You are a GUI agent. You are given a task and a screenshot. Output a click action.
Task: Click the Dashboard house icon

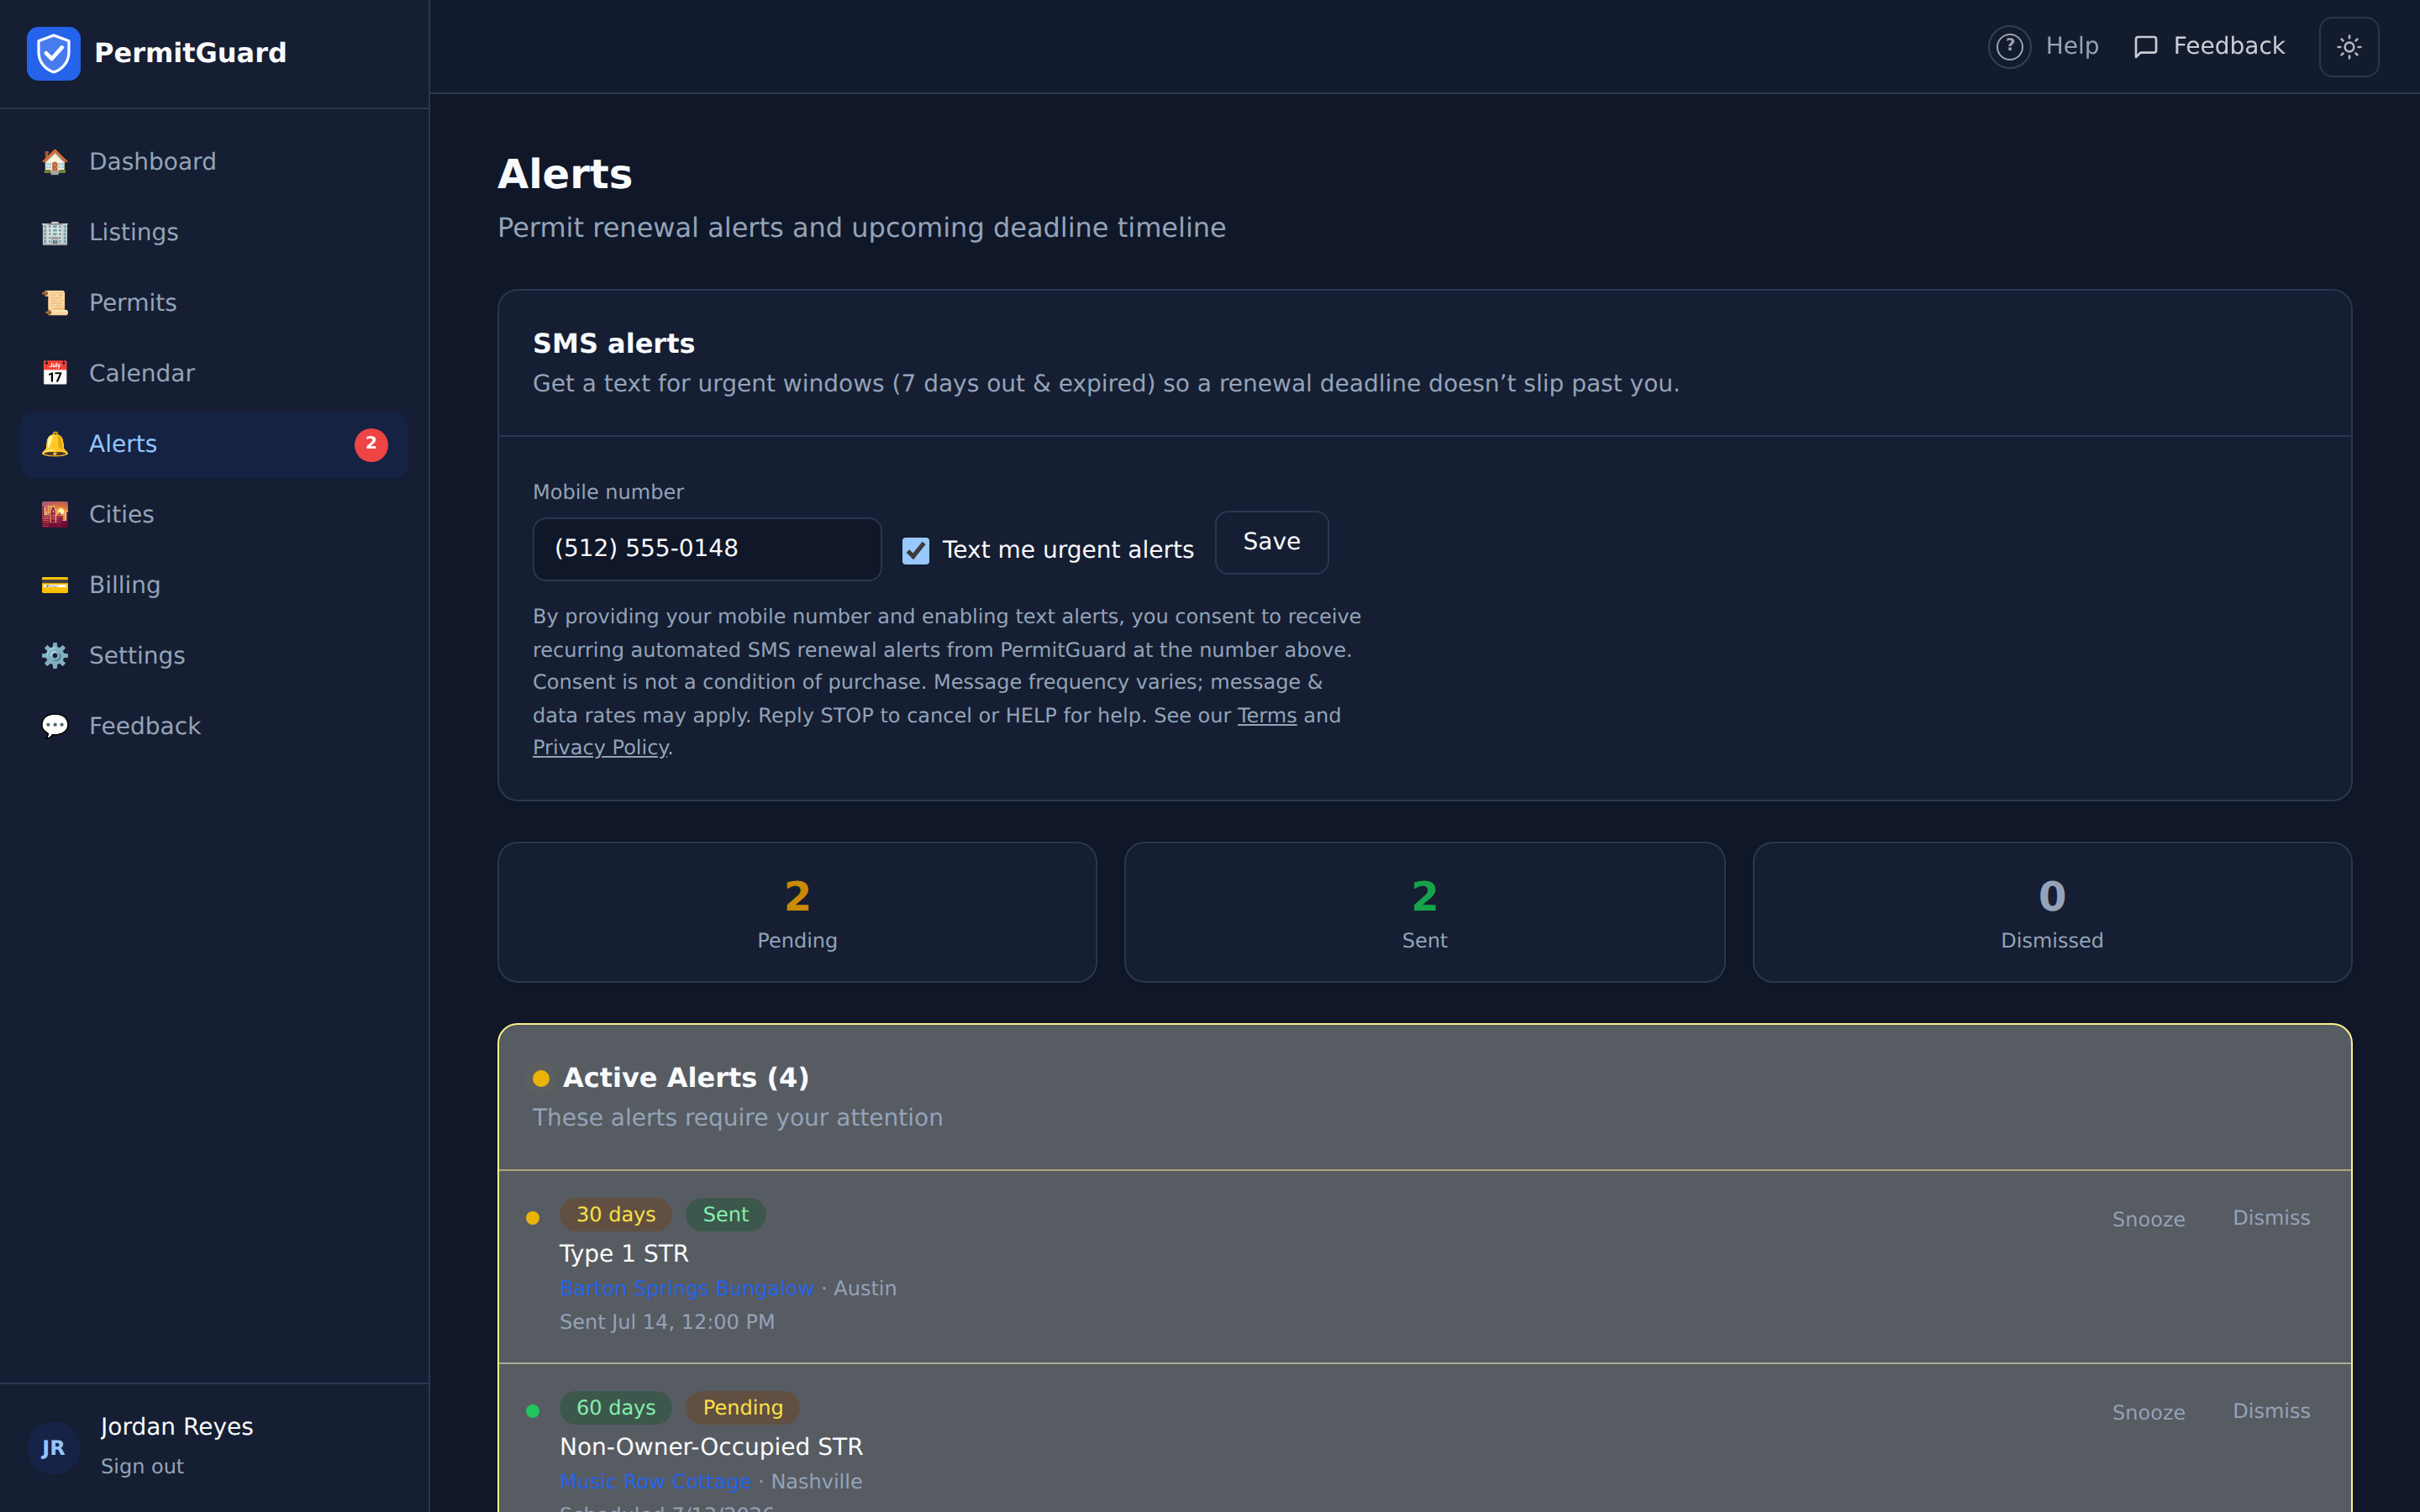(x=55, y=162)
